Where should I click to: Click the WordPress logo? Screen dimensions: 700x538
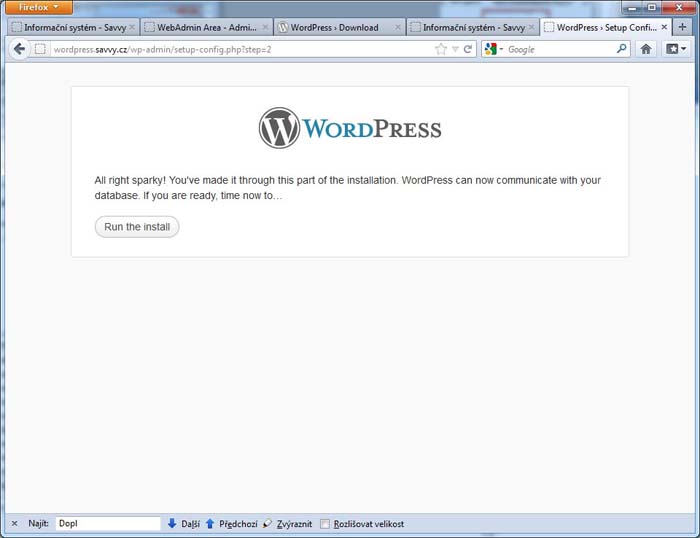click(x=350, y=128)
